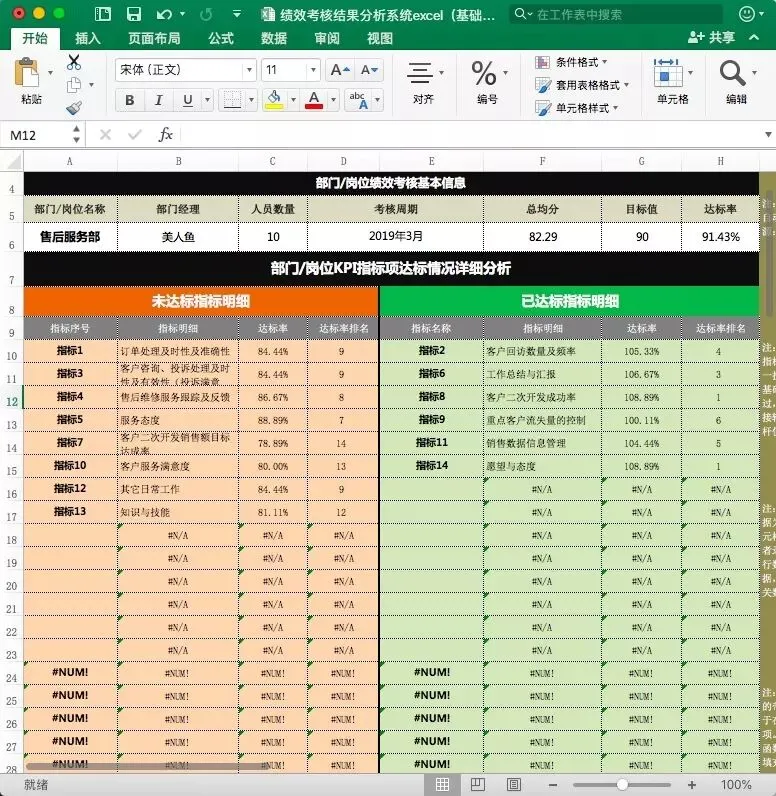This screenshot has width=776, height=796.
Task: Decrease font size with small A
Action: (x=369, y=70)
